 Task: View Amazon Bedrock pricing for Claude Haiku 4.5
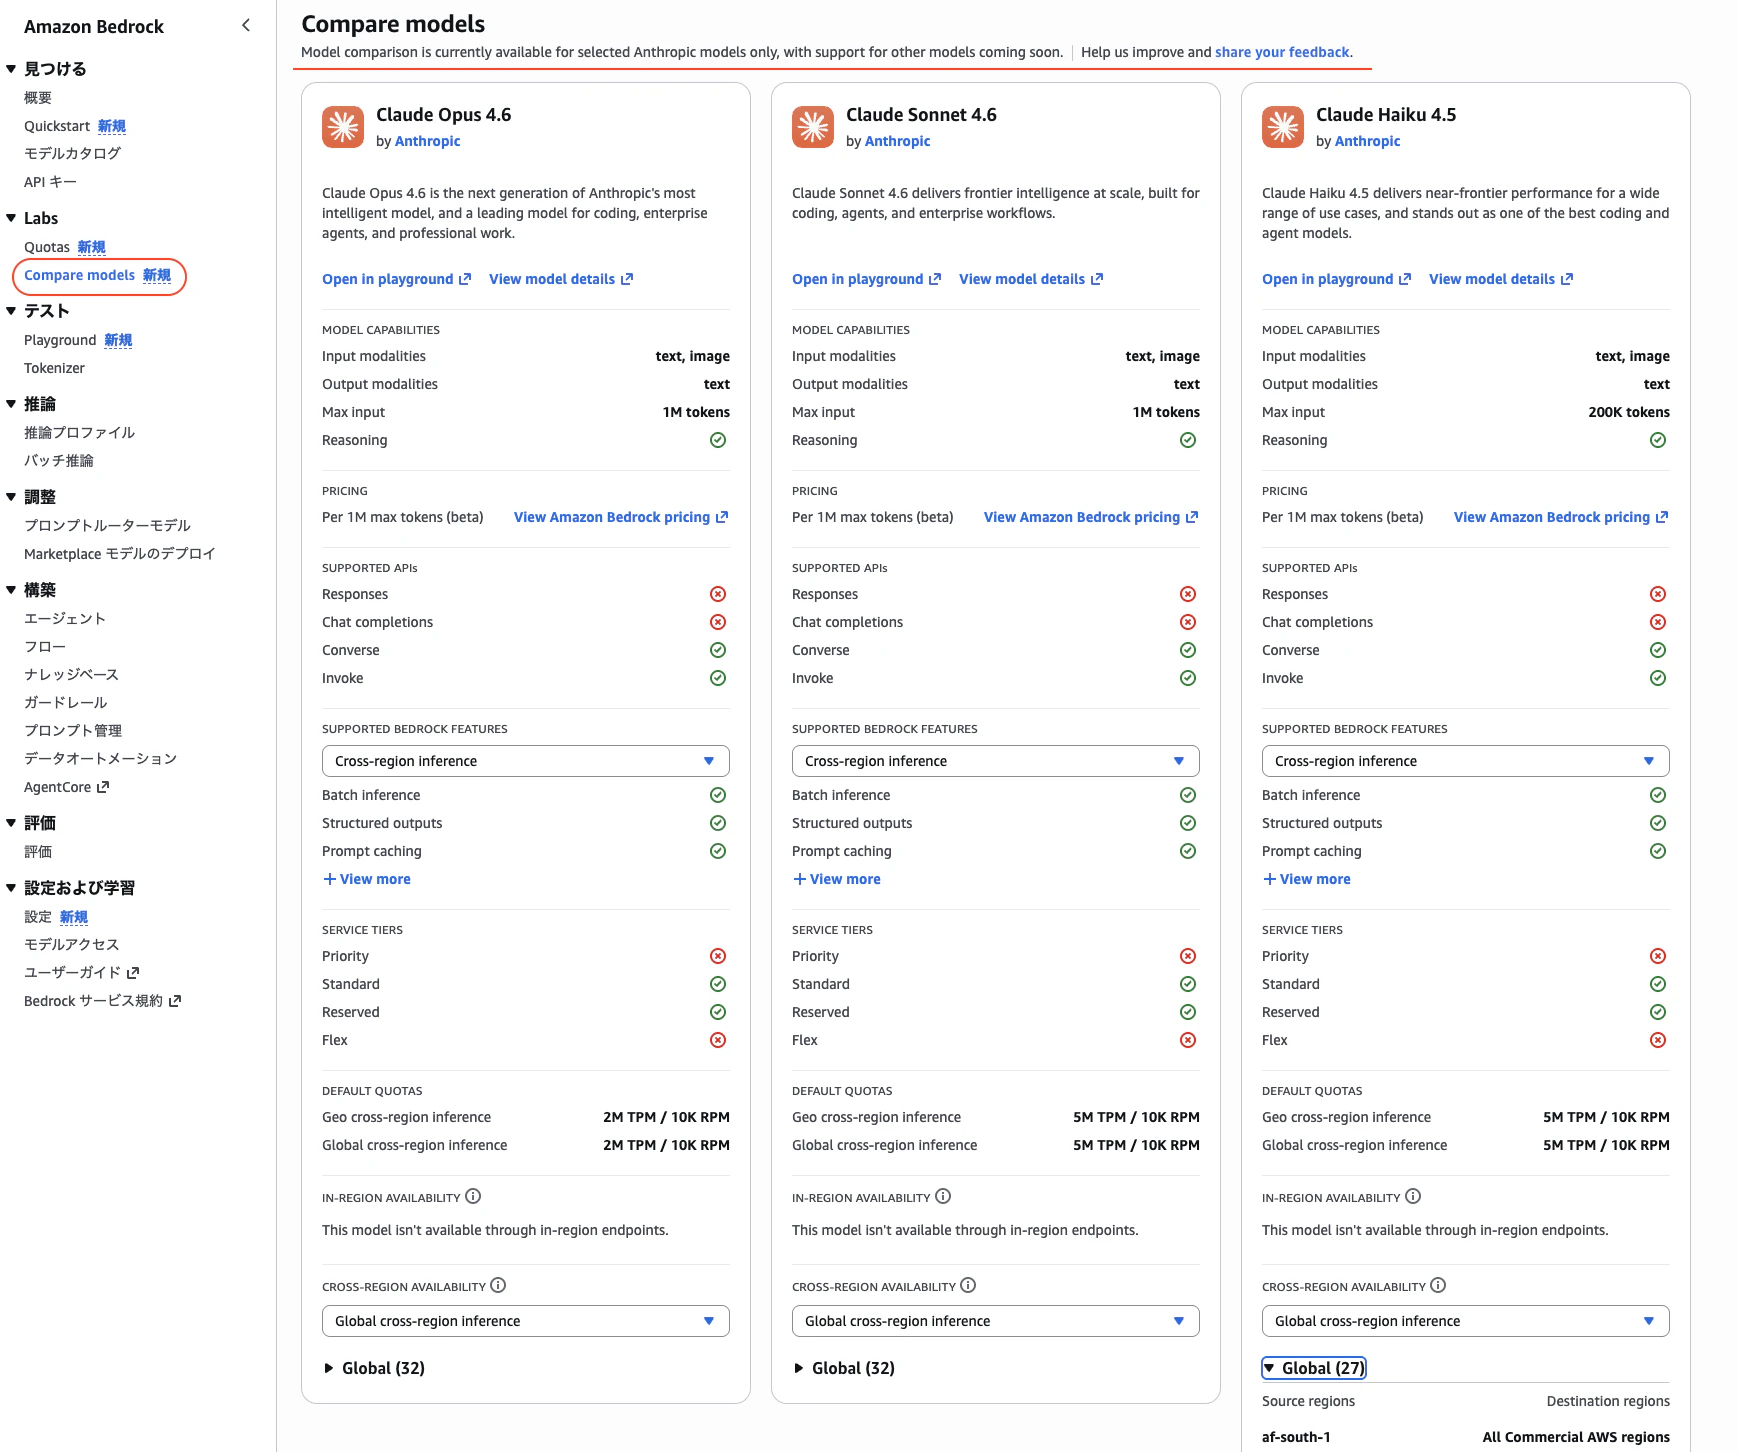tap(1561, 517)
